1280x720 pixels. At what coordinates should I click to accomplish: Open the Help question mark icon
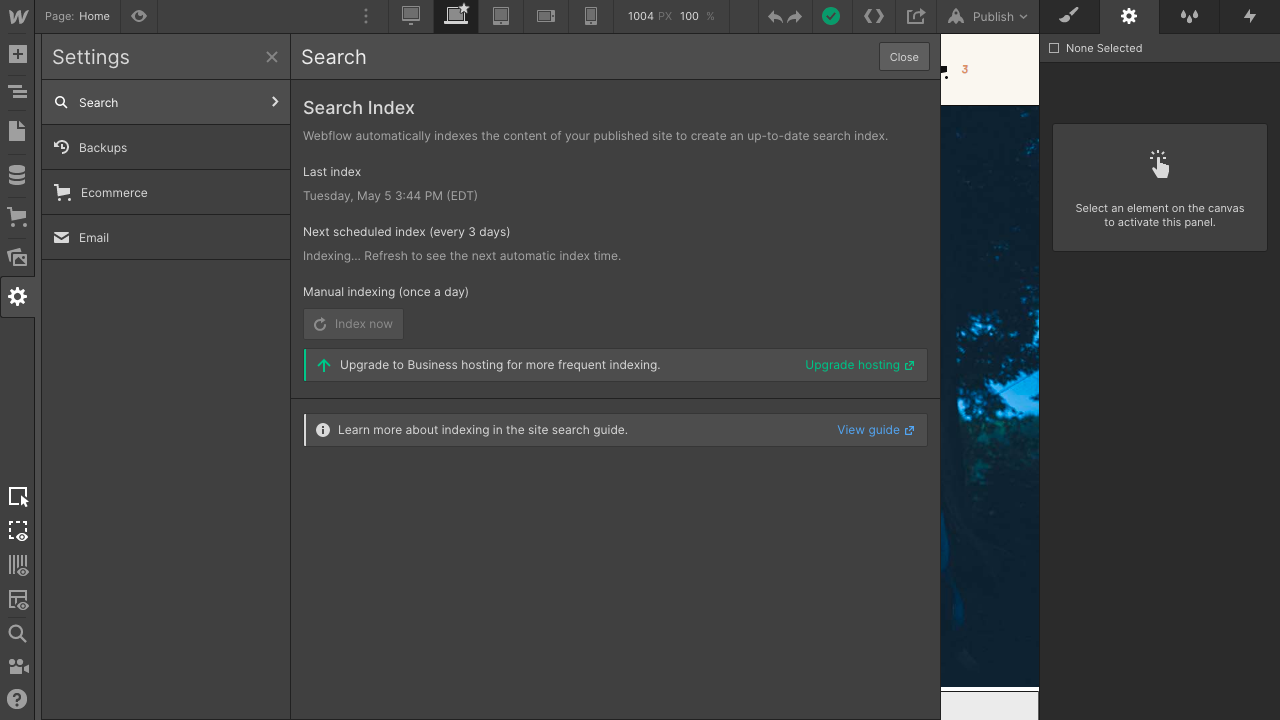pos(17,700)
